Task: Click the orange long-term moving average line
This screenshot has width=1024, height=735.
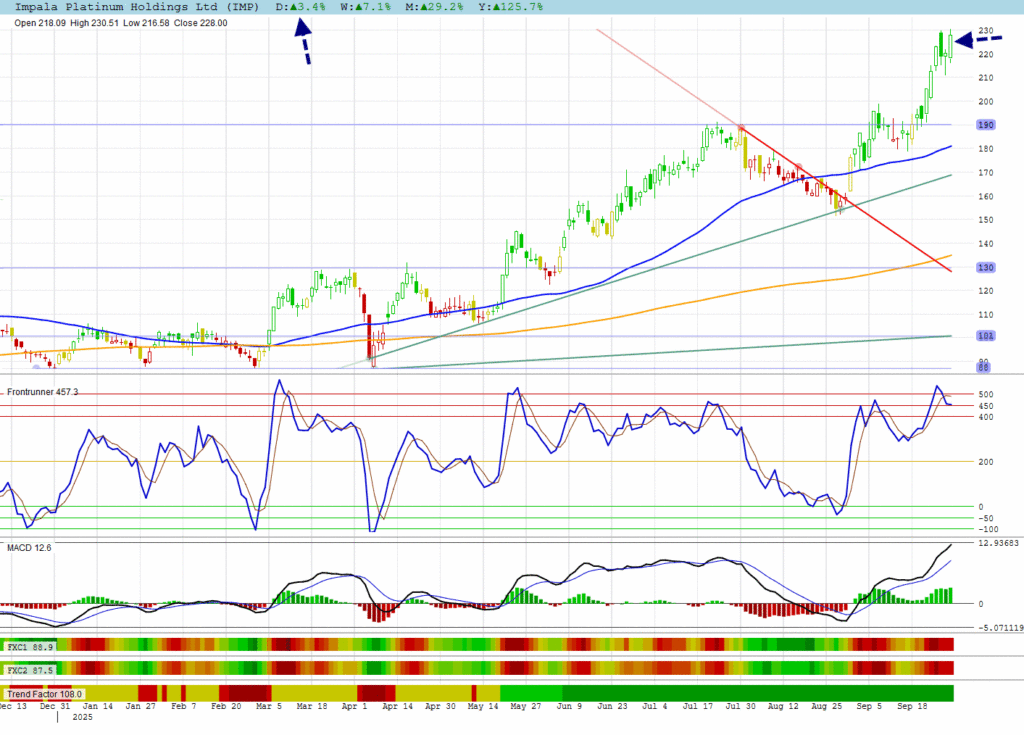Action: pyautogui.click(x=700, y=295)
